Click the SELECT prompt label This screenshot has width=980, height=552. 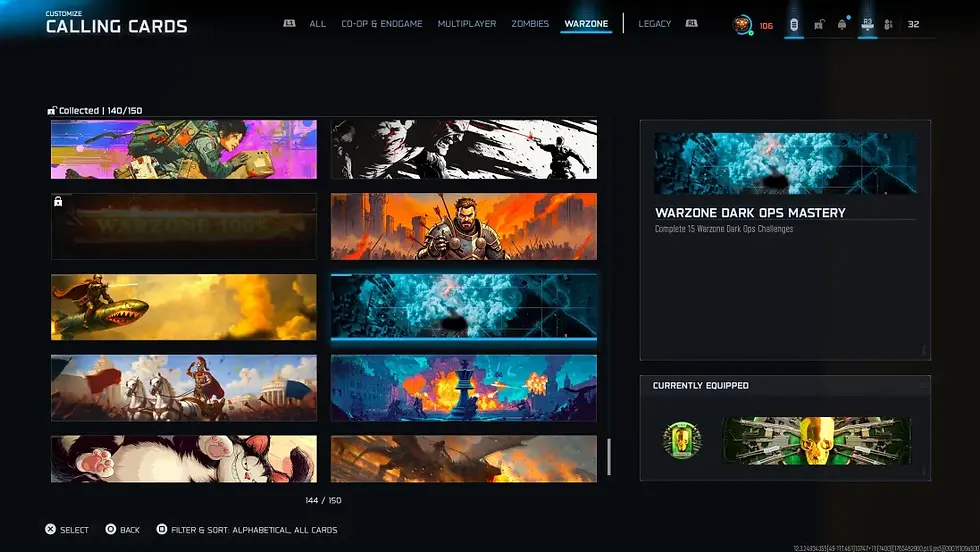click(x=74, y=530)
